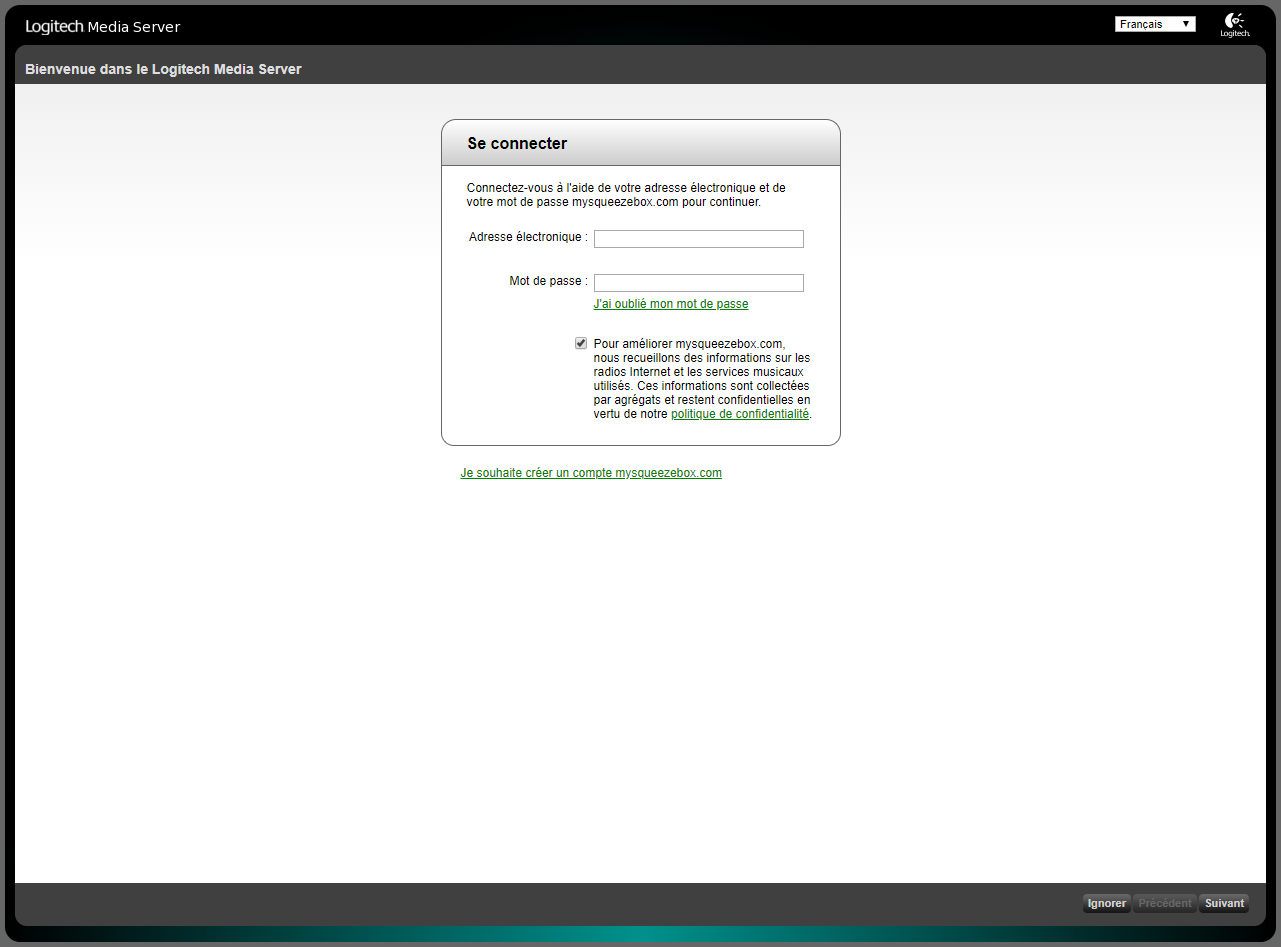Click the Précédent button

point(1165,904)
